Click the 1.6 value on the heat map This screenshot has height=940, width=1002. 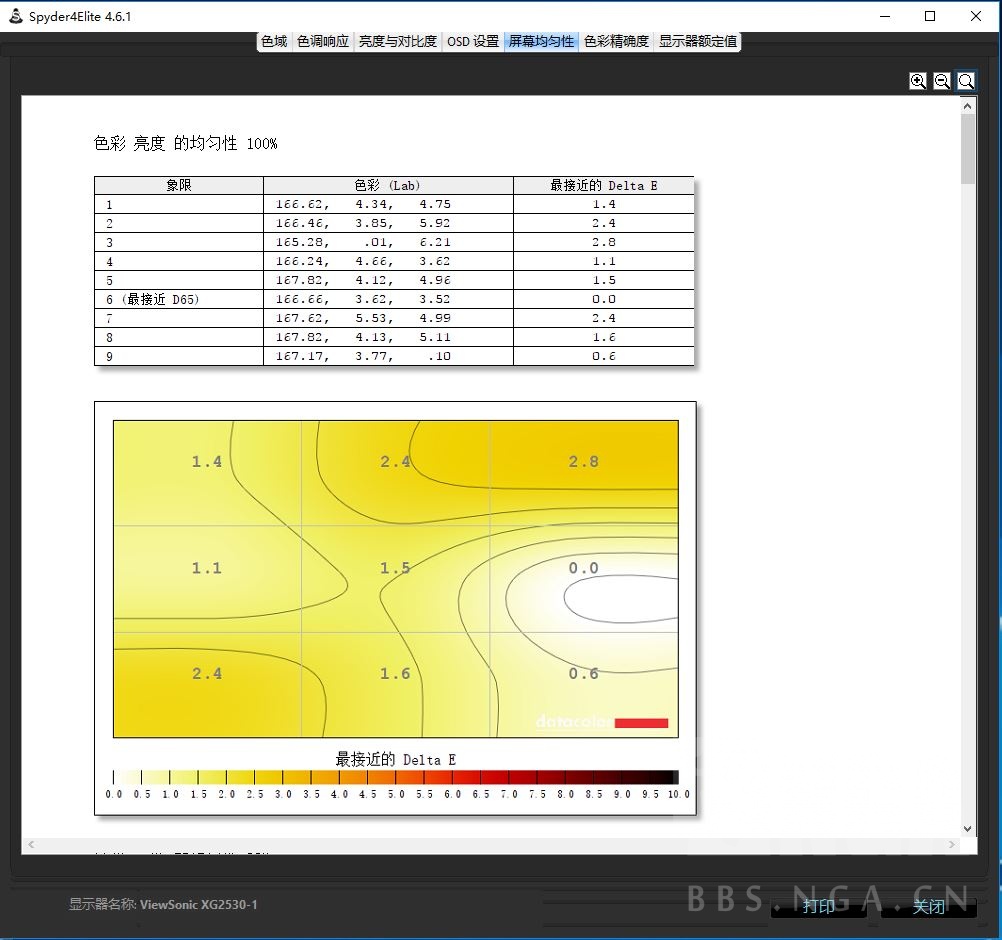tap(395, 674)
